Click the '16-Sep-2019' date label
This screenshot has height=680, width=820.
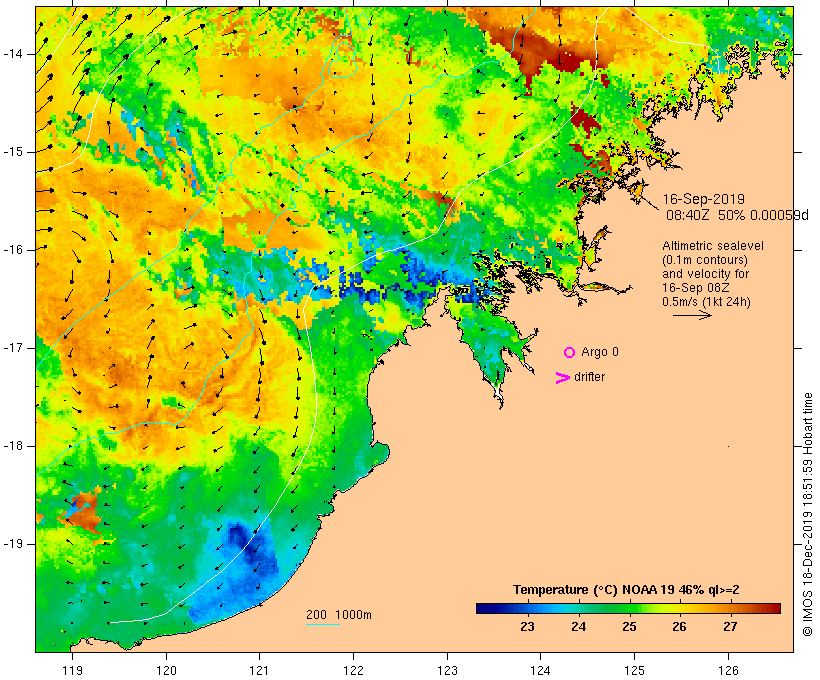[x=703, y=199]
